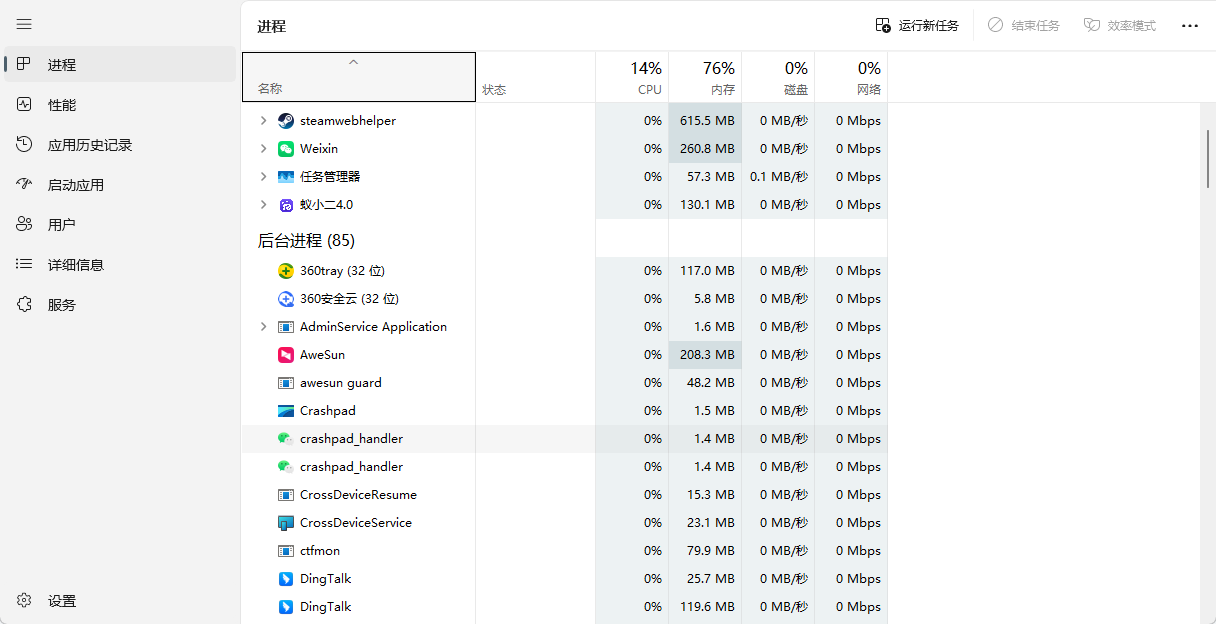The height and width of the screenshot is (624, 1216).
Task: Open the three-dot more options menu
Action: [1189, 26]
